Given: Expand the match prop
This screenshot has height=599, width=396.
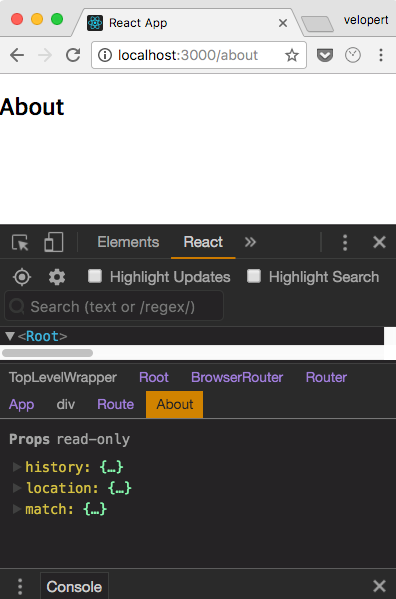Looking at the screenshot, I should (16, 509).
